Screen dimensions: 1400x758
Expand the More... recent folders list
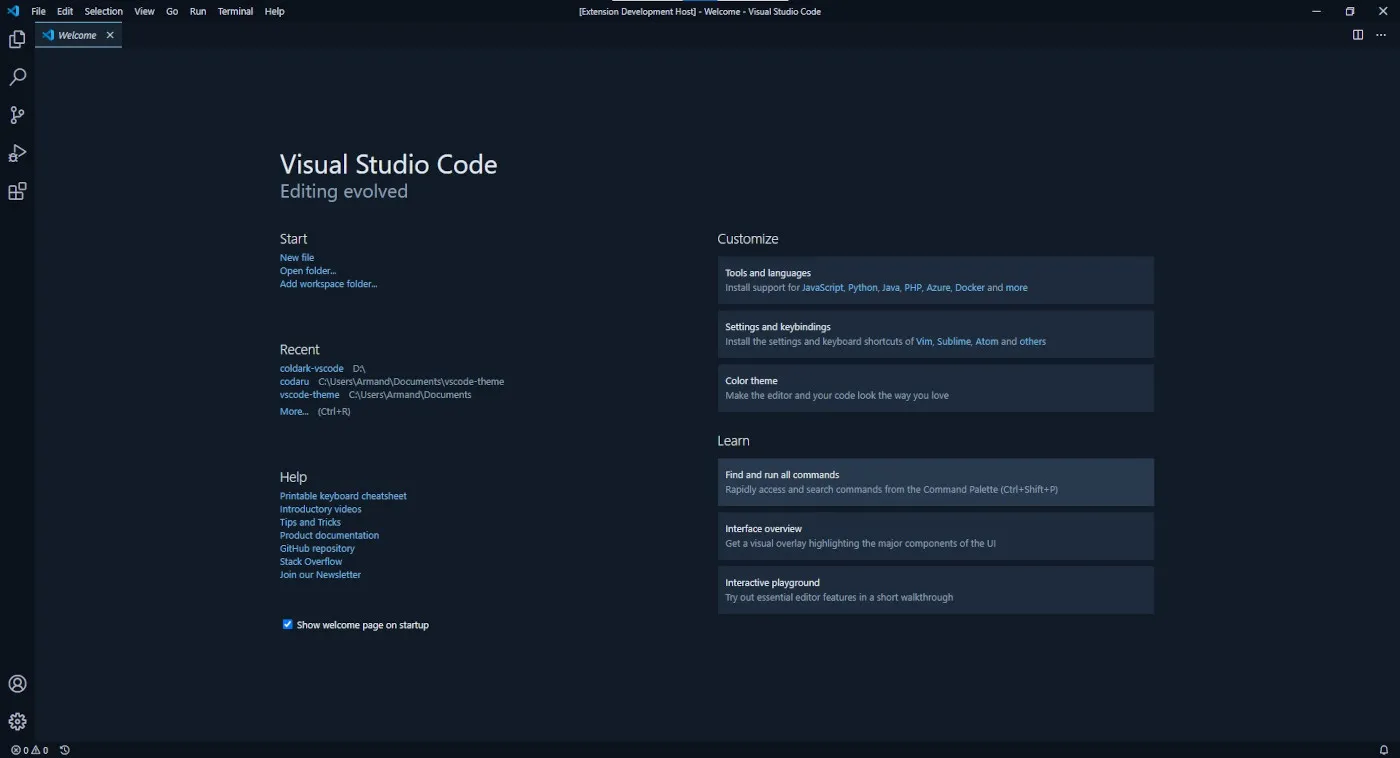point(294,412)
